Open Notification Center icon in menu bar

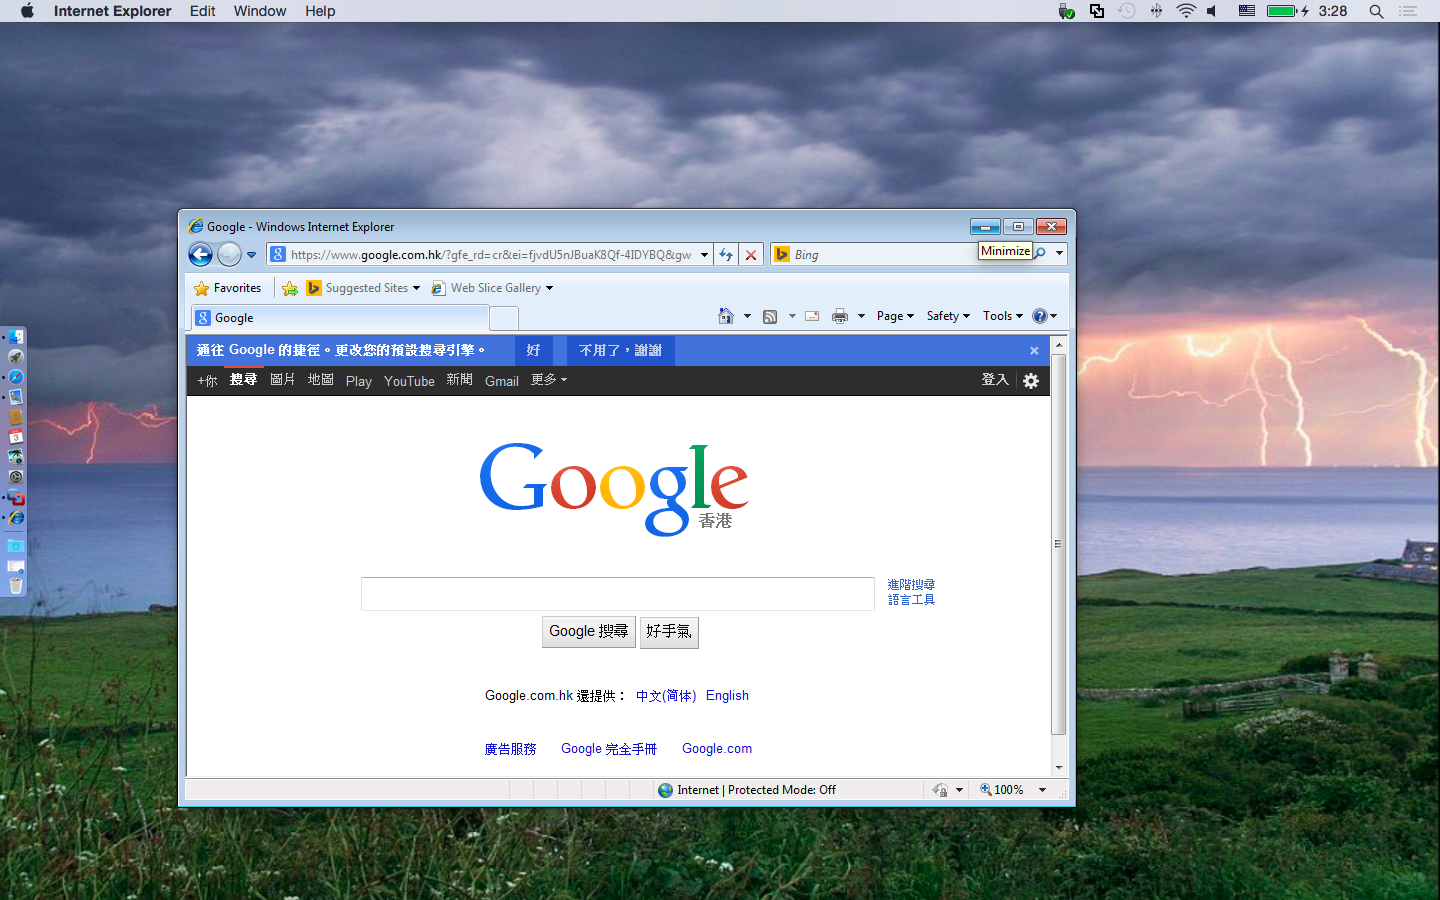coord(1408,11)
